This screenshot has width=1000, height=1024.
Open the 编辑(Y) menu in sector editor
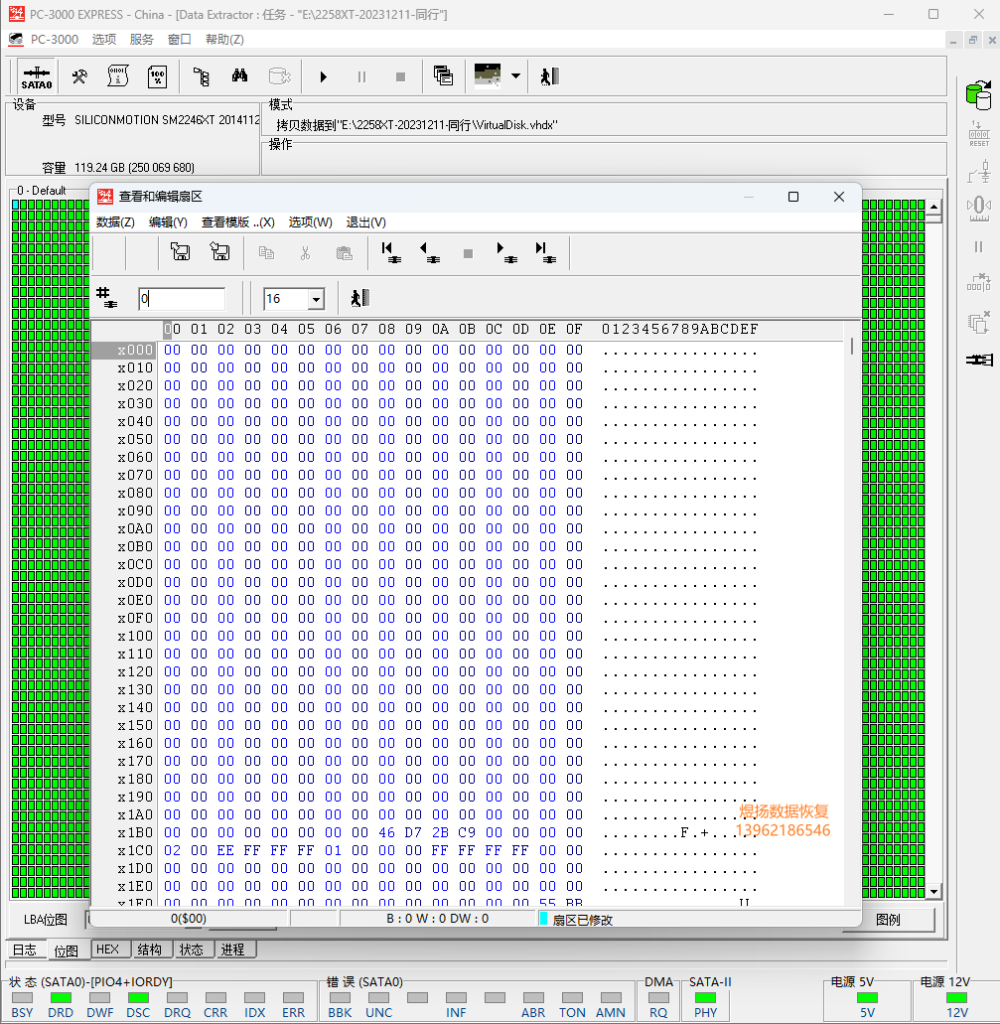click(x=168, y=223)
